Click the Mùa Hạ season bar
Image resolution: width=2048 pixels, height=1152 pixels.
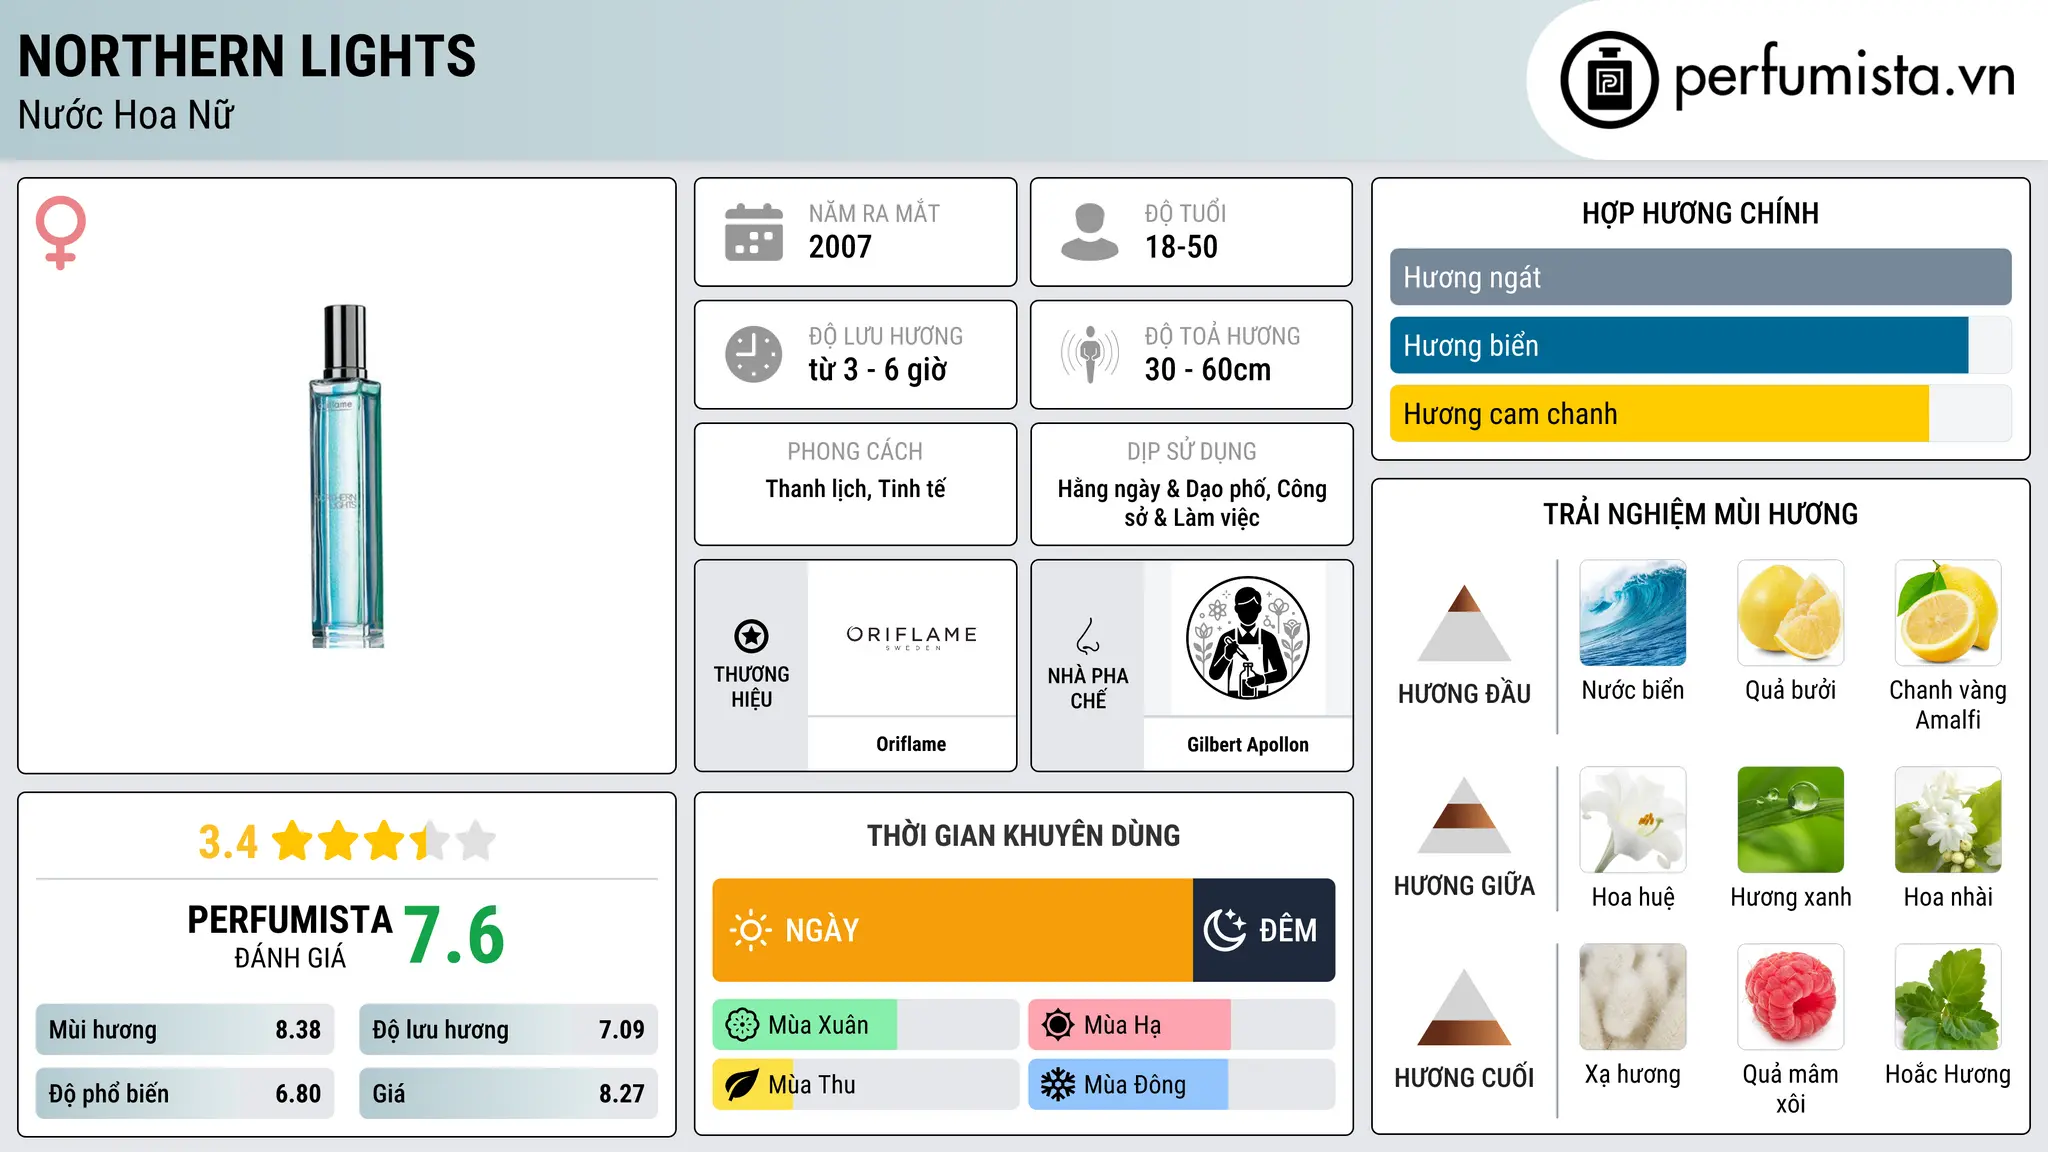point(1181,1025)
